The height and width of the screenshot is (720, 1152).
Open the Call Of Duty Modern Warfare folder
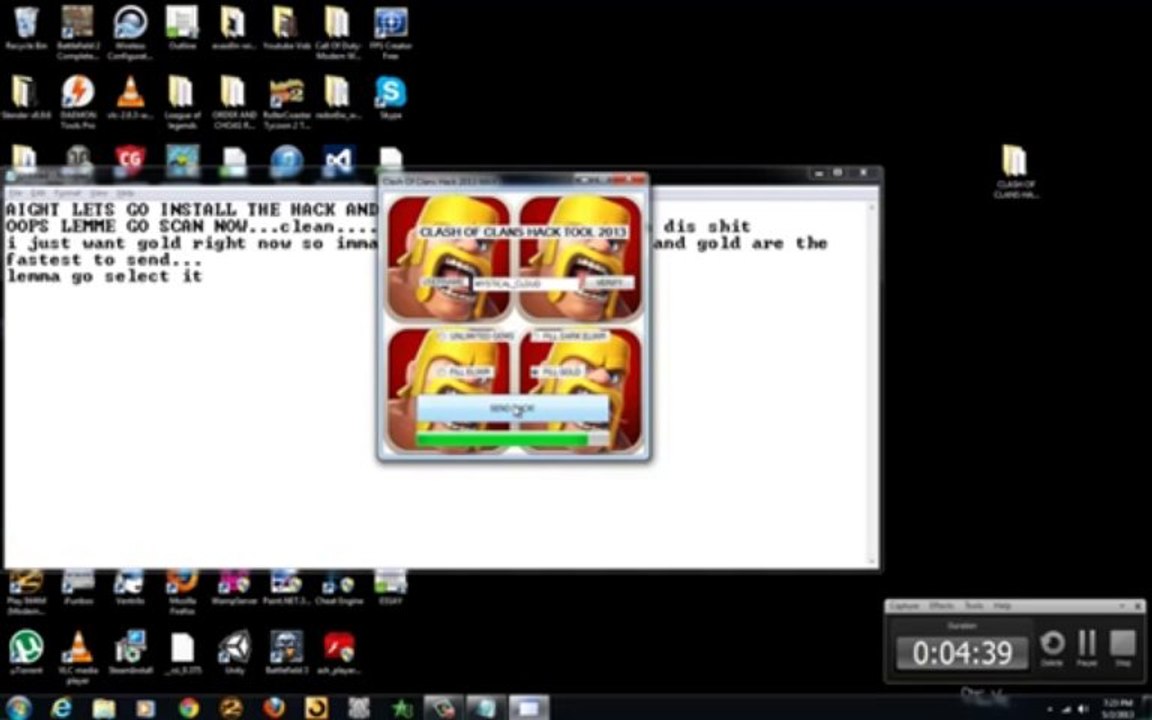[338, 31]
